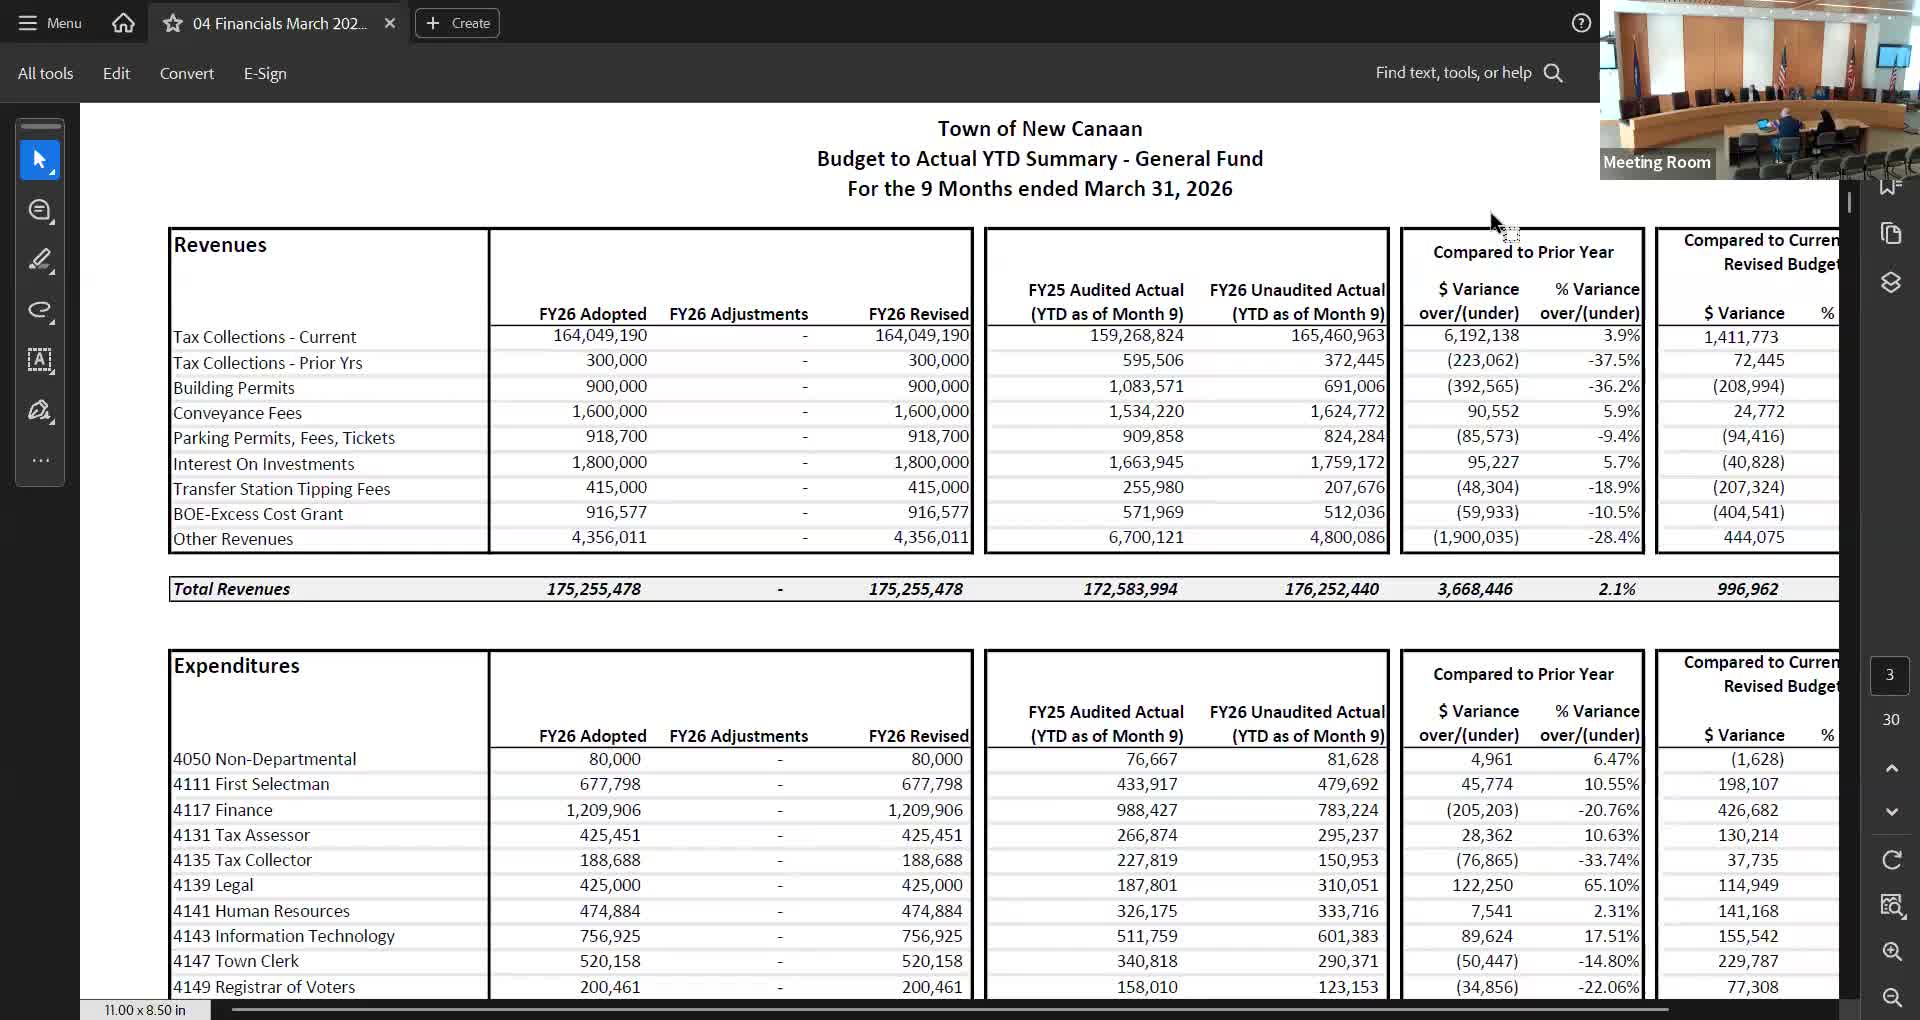Click the Revenues section heading

(220, 245)
